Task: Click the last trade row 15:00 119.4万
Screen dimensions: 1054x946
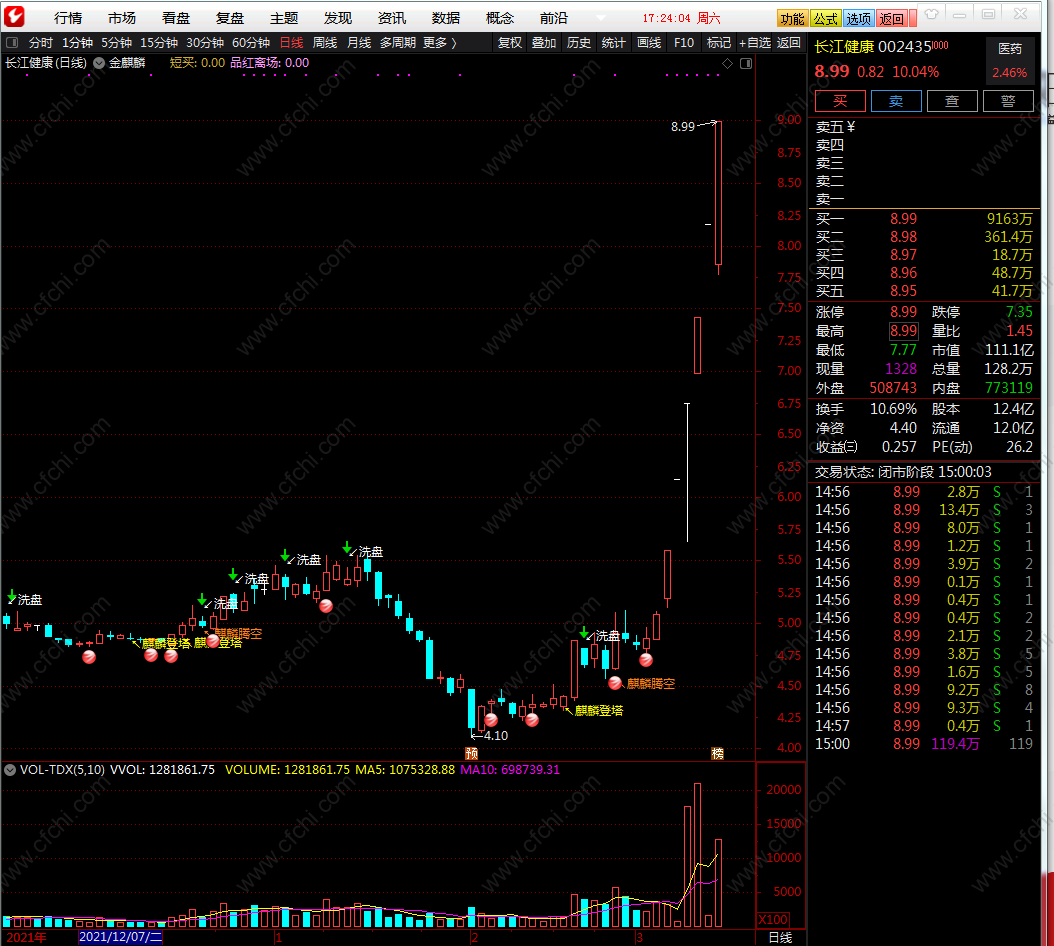Action: click(x=924, y=744)
